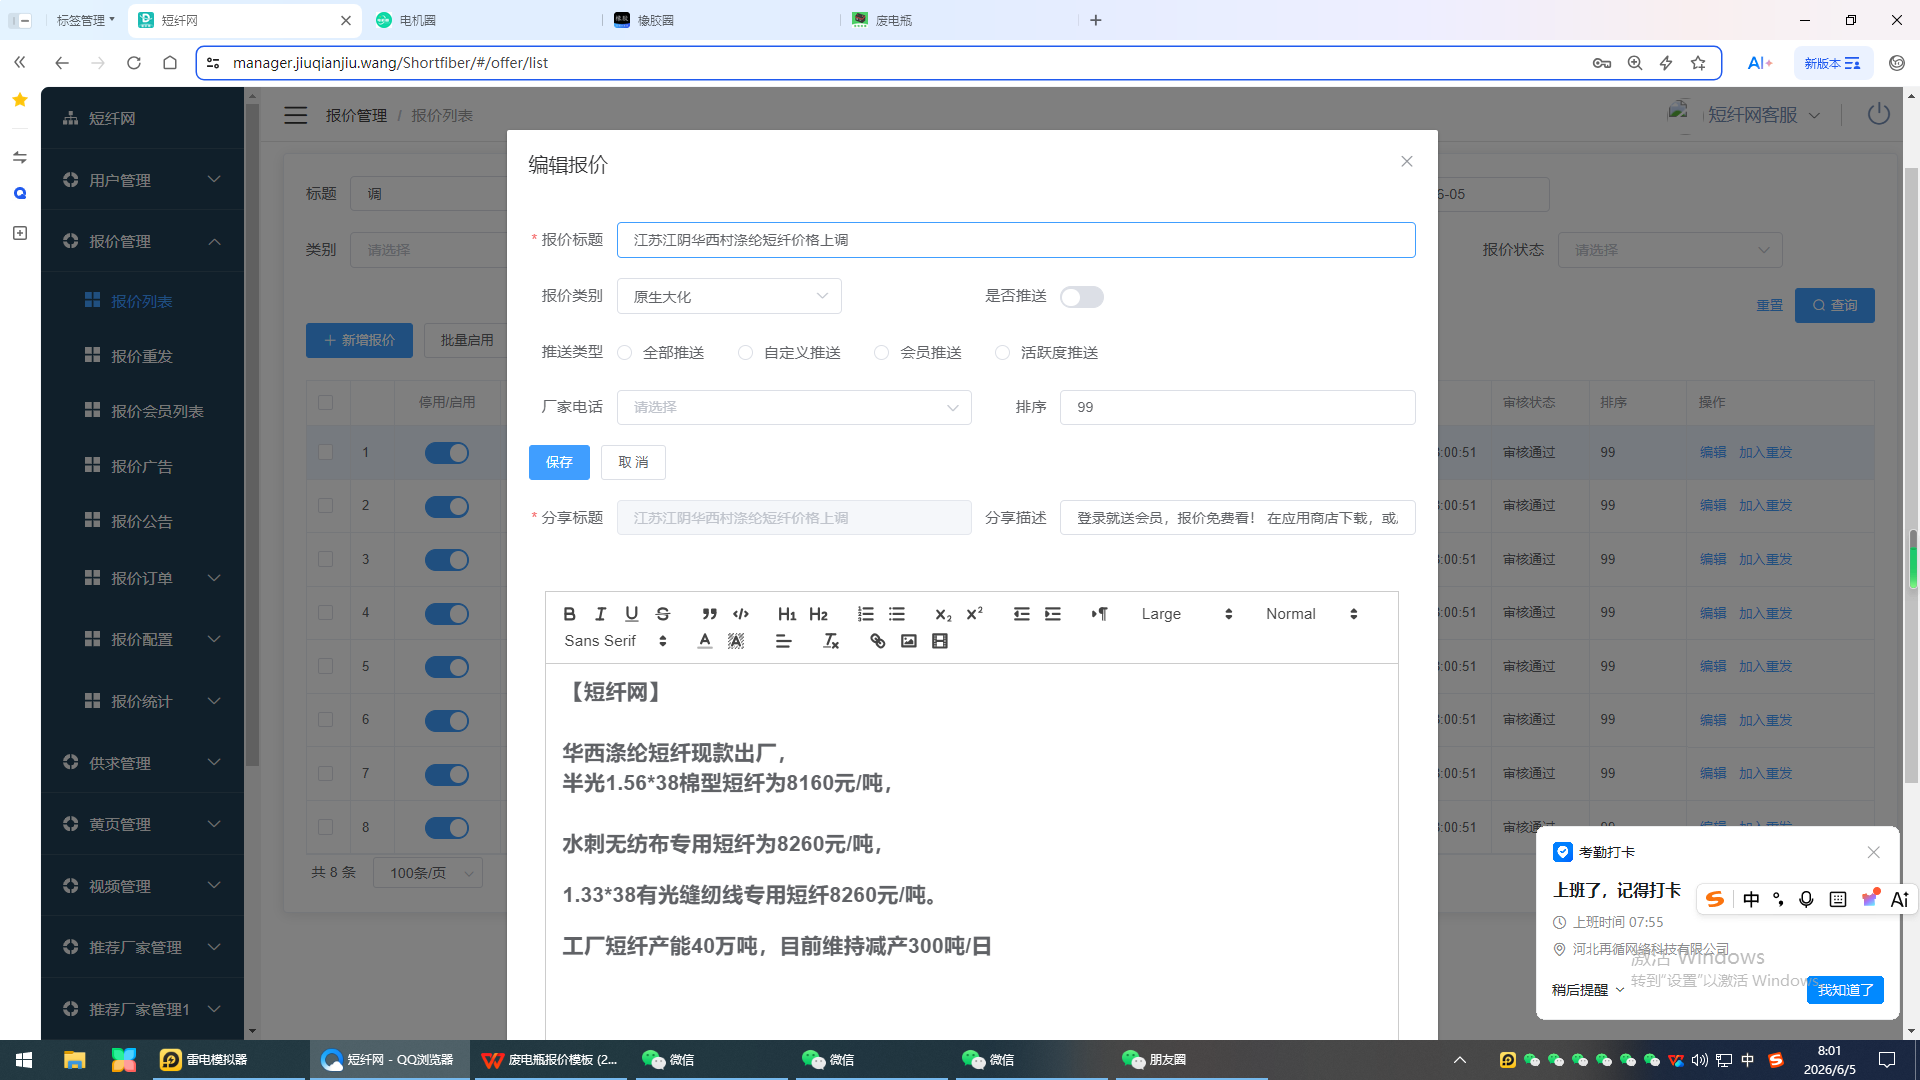Tick the checkbox for table row 2

click(x=326, y=506)
